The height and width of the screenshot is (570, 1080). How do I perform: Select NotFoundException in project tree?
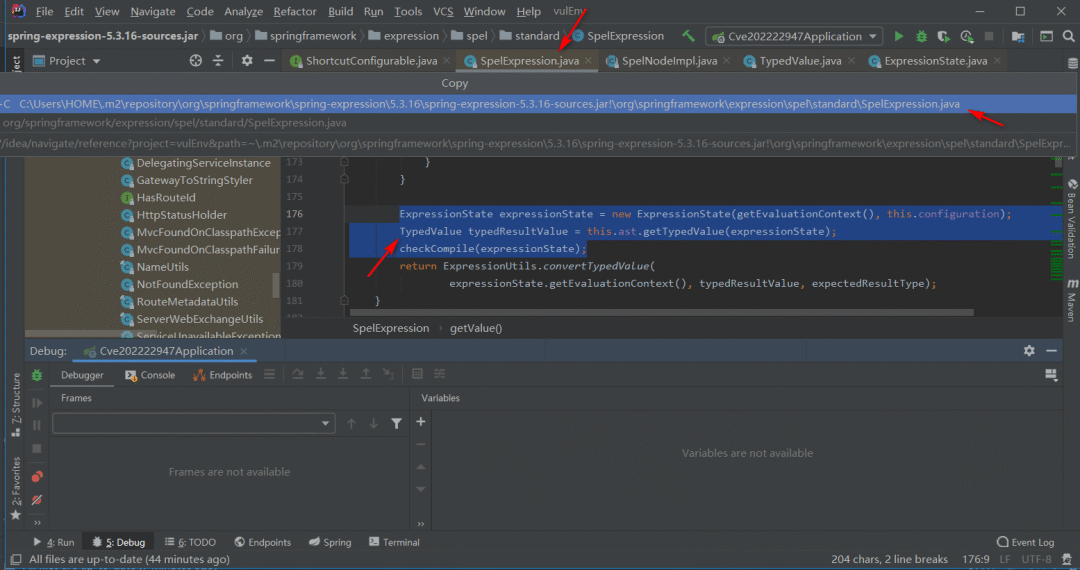[187, 284]
